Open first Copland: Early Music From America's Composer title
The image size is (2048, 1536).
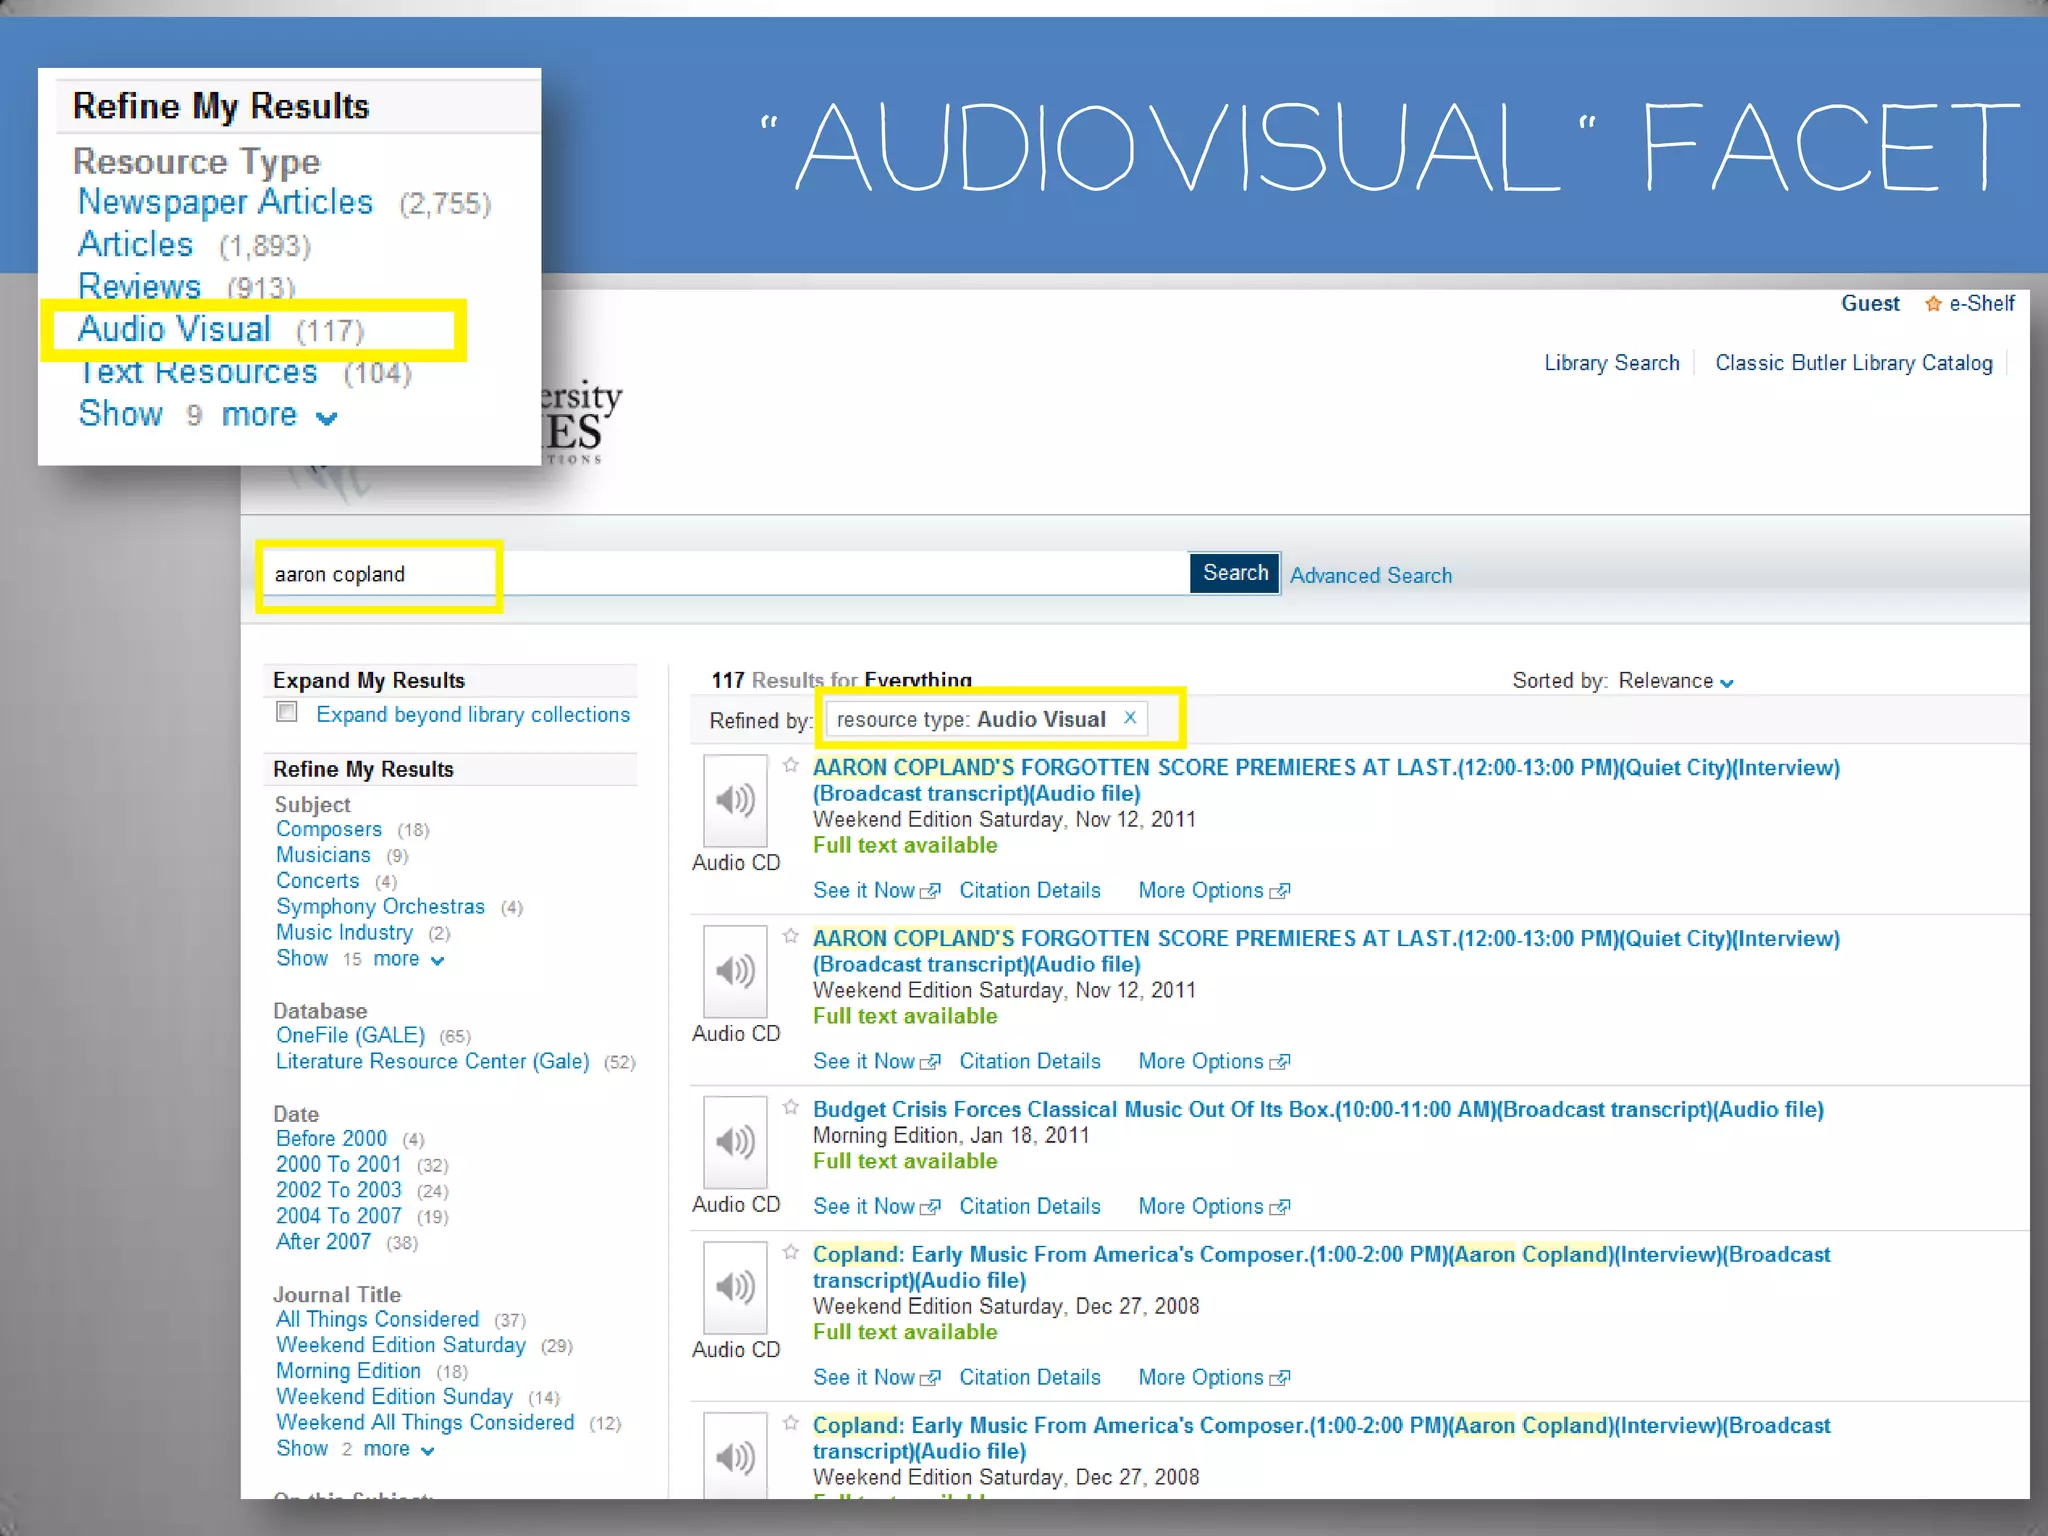1321,1268
